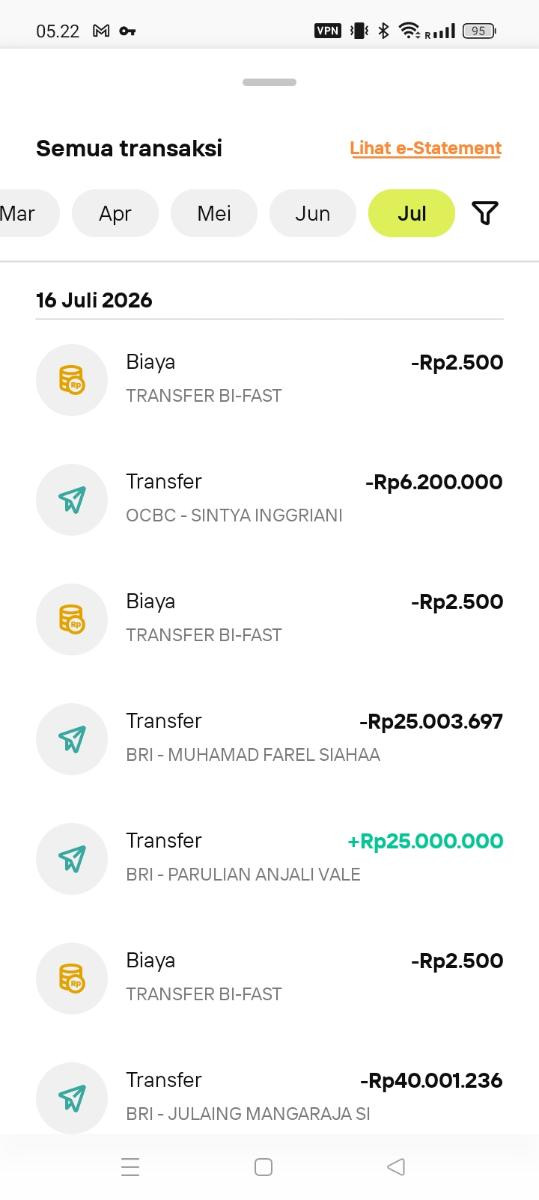Open the recent apps menu icon

[130, 1167]
